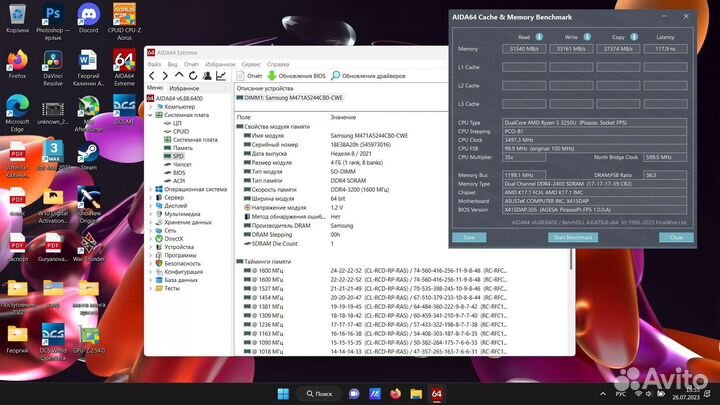Open the Файл menu in AIDA64
Screen dimensions: 720x405
(x=154, y=64)
